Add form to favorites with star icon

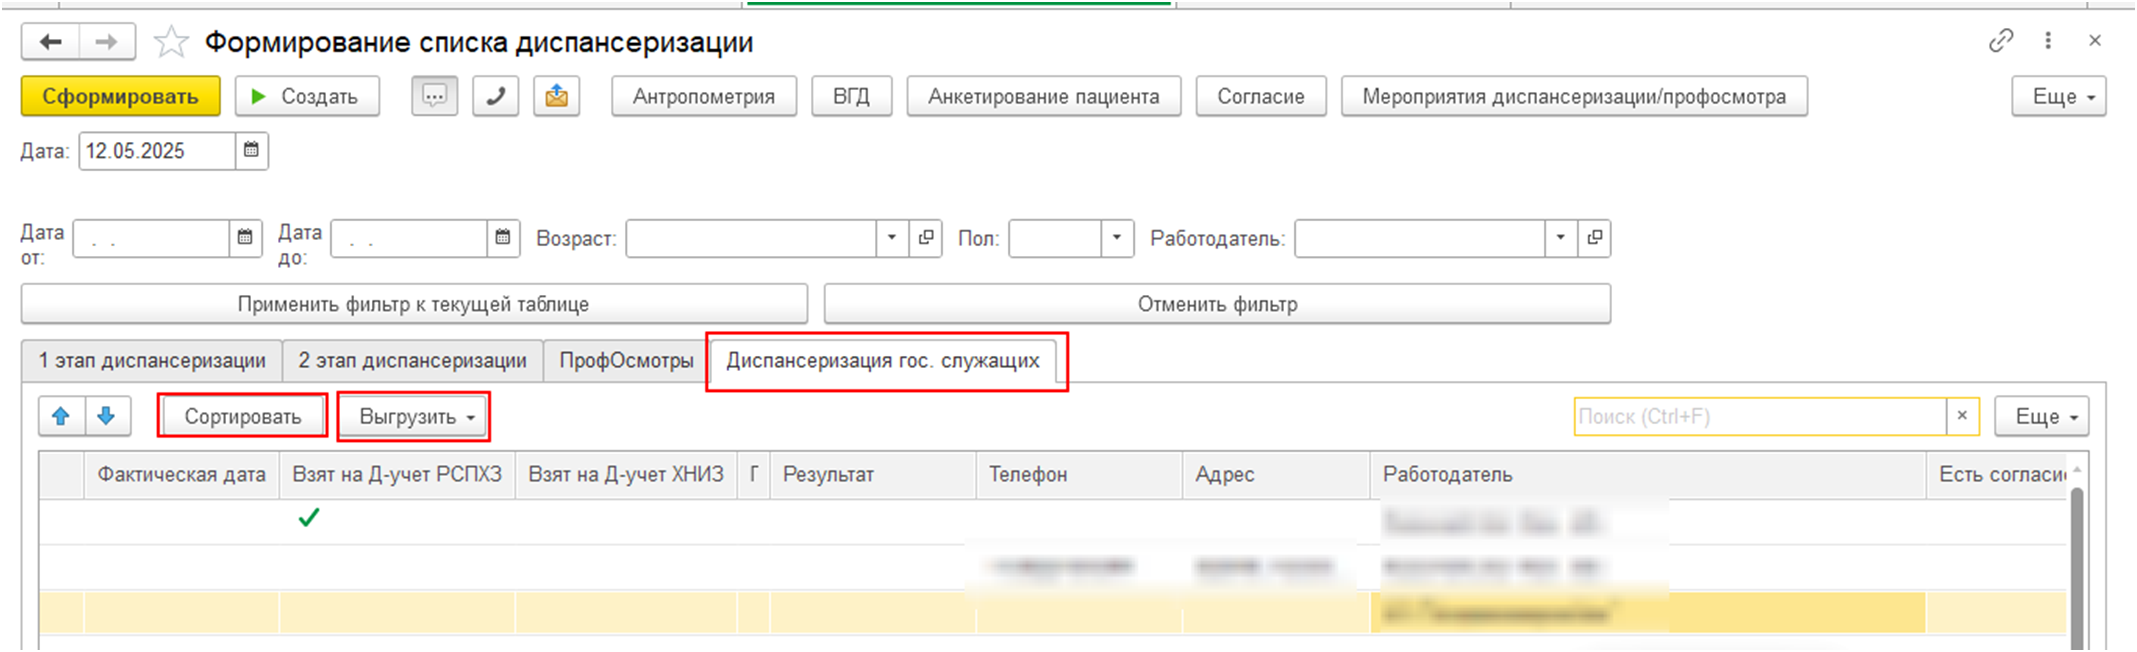pyautogui.click(x=171, y=42)
